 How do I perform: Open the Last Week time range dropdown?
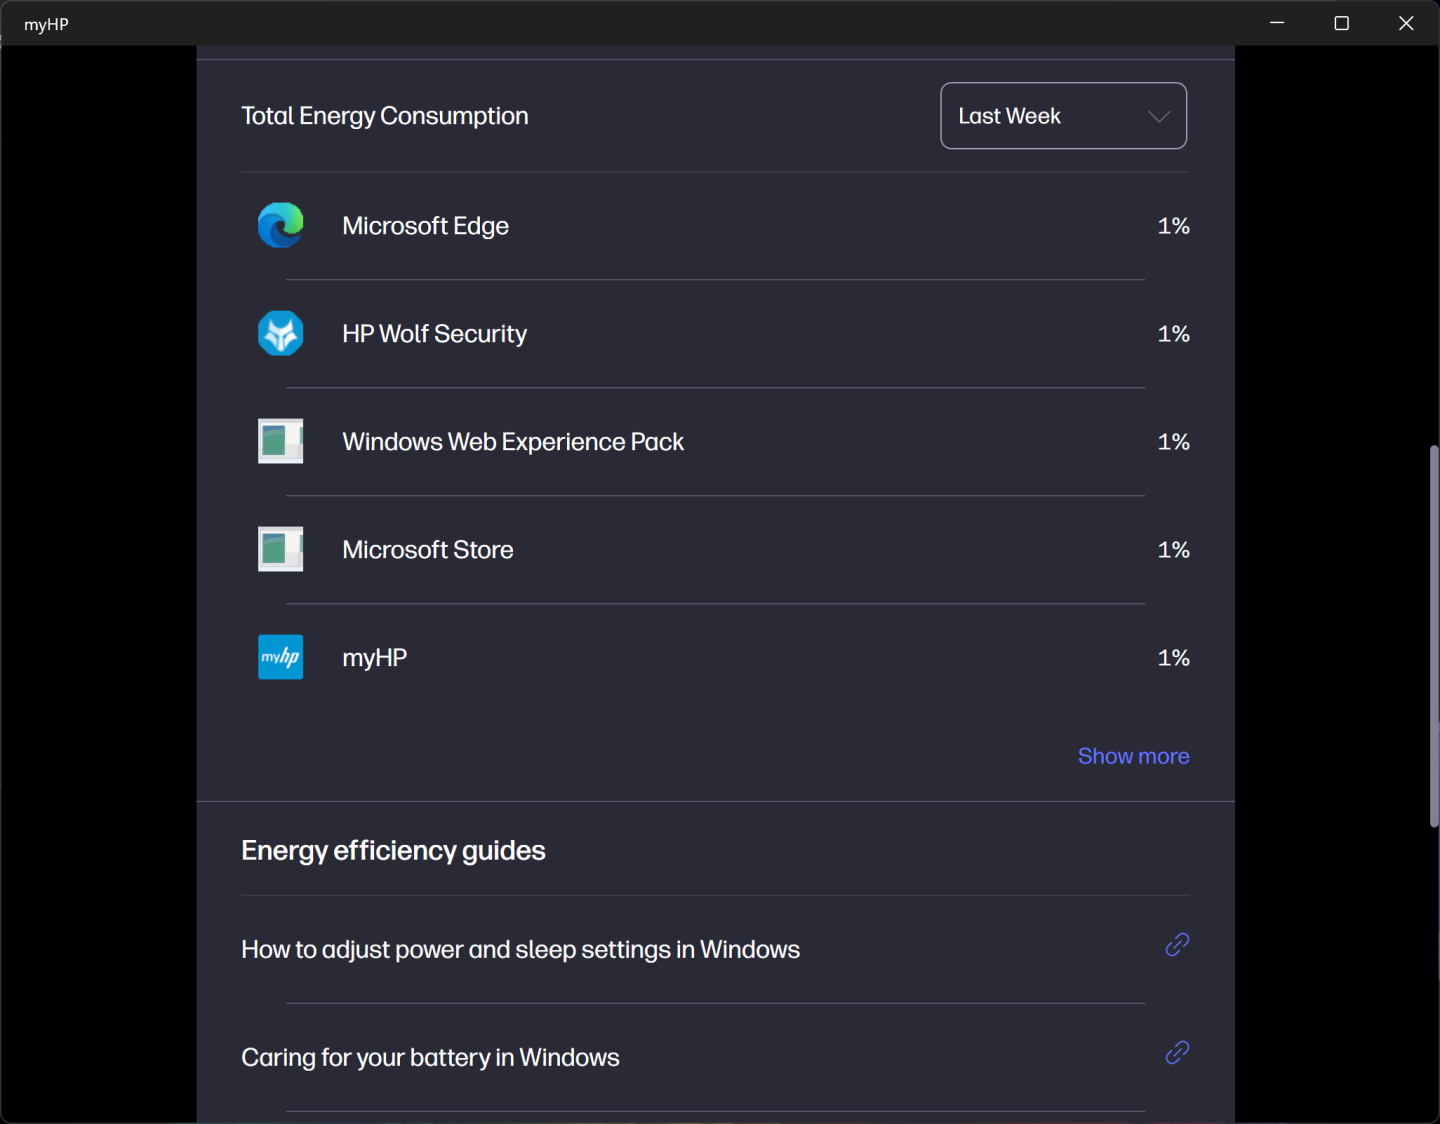1010,116
